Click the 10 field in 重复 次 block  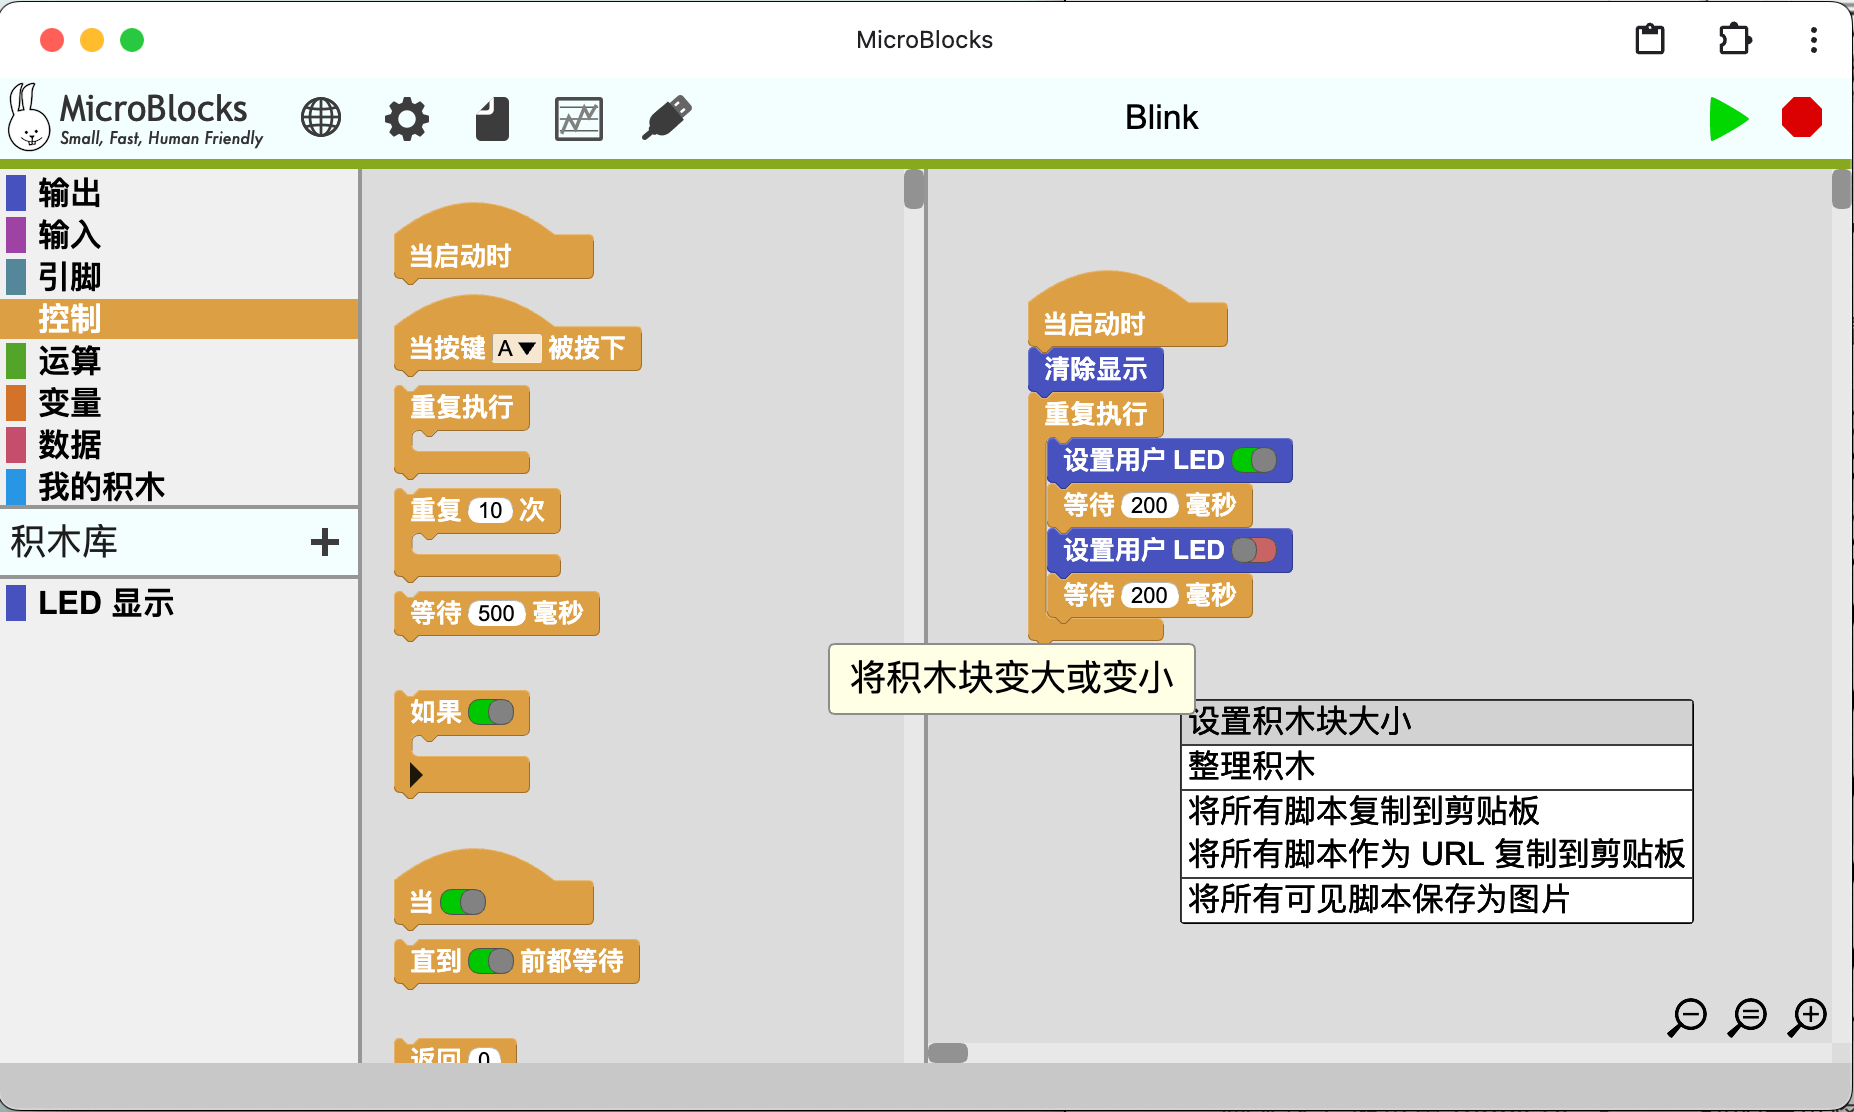tap(490, 510)
